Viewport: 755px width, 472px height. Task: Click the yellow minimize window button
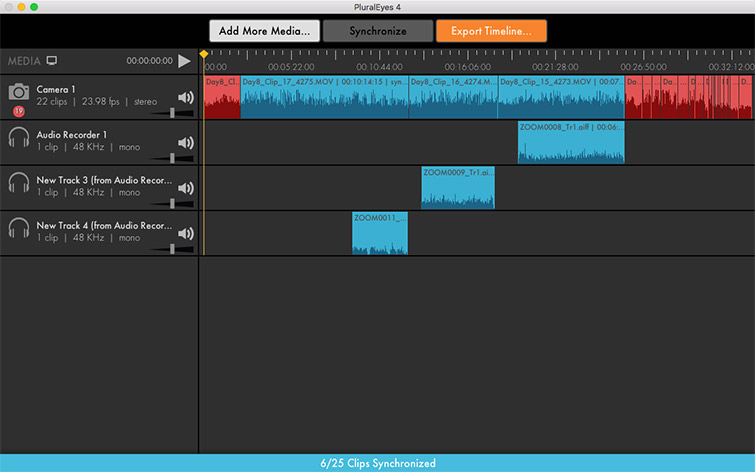21,7
